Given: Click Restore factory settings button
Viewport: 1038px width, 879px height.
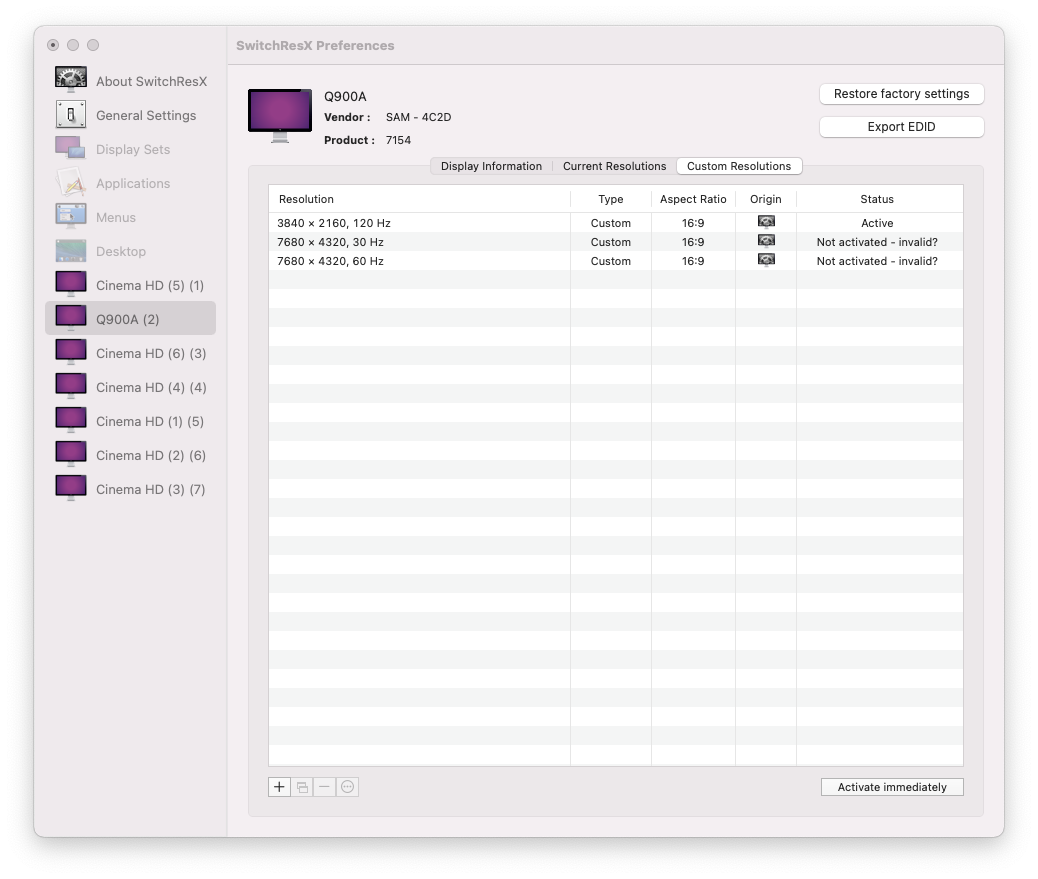Looking at the screenshot, I should click(901, 94).
